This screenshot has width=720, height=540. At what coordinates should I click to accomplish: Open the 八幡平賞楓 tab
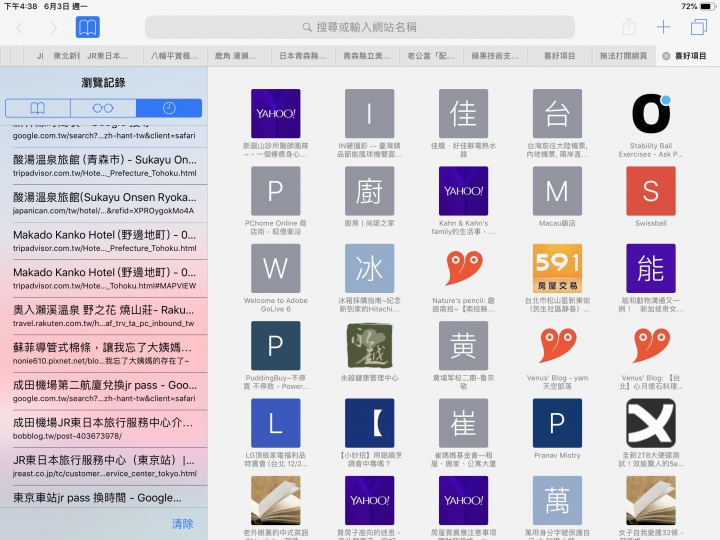[x=175, y=56]
